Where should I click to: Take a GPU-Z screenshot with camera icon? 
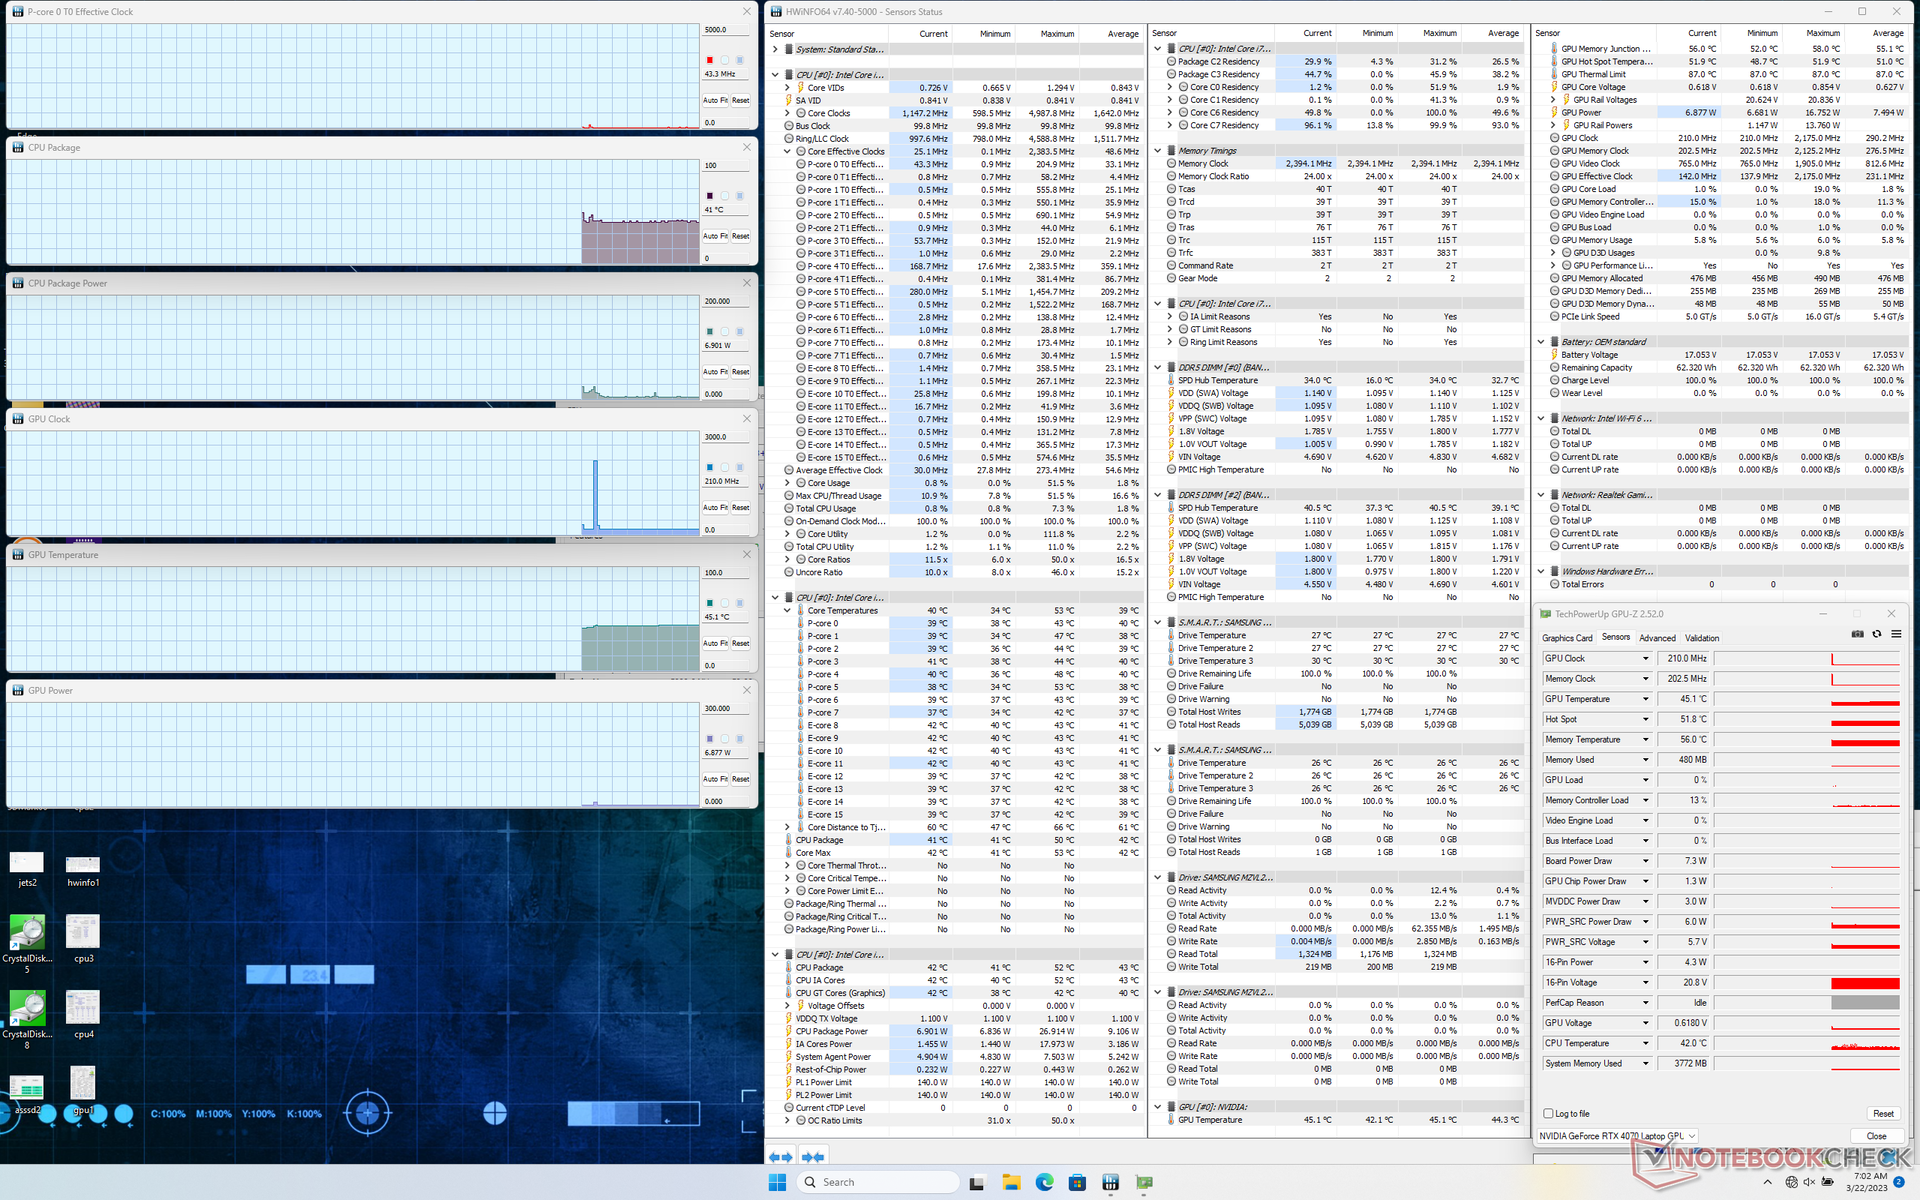pos(1857,635)
